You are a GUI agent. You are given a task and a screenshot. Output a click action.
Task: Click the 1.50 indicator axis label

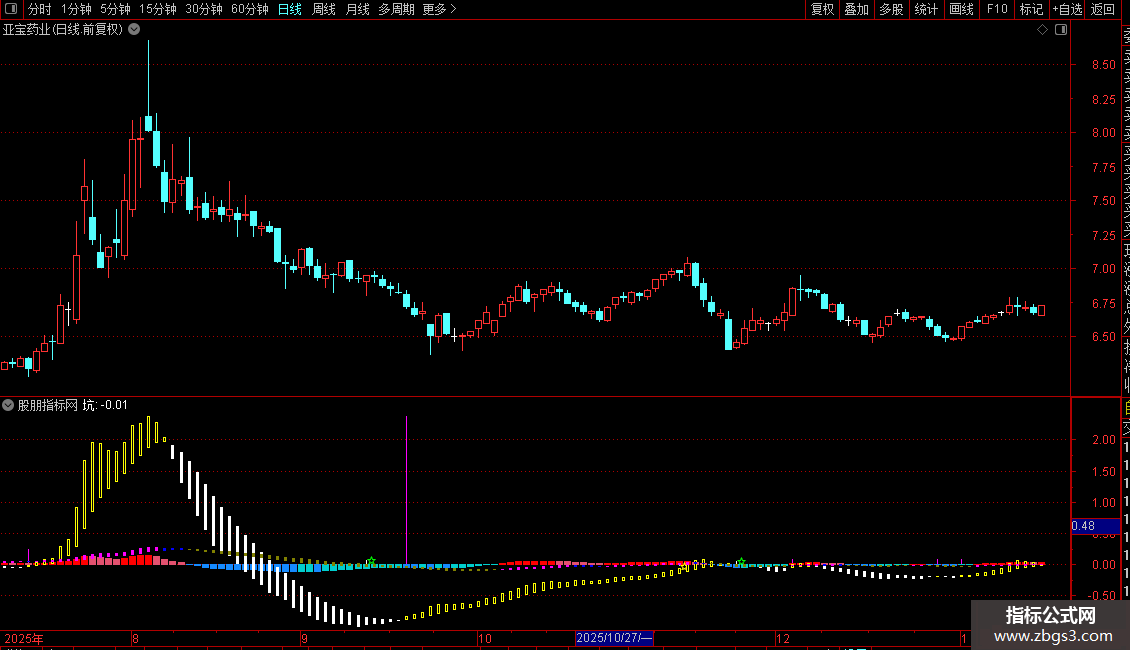click(x=1103, y=471)
